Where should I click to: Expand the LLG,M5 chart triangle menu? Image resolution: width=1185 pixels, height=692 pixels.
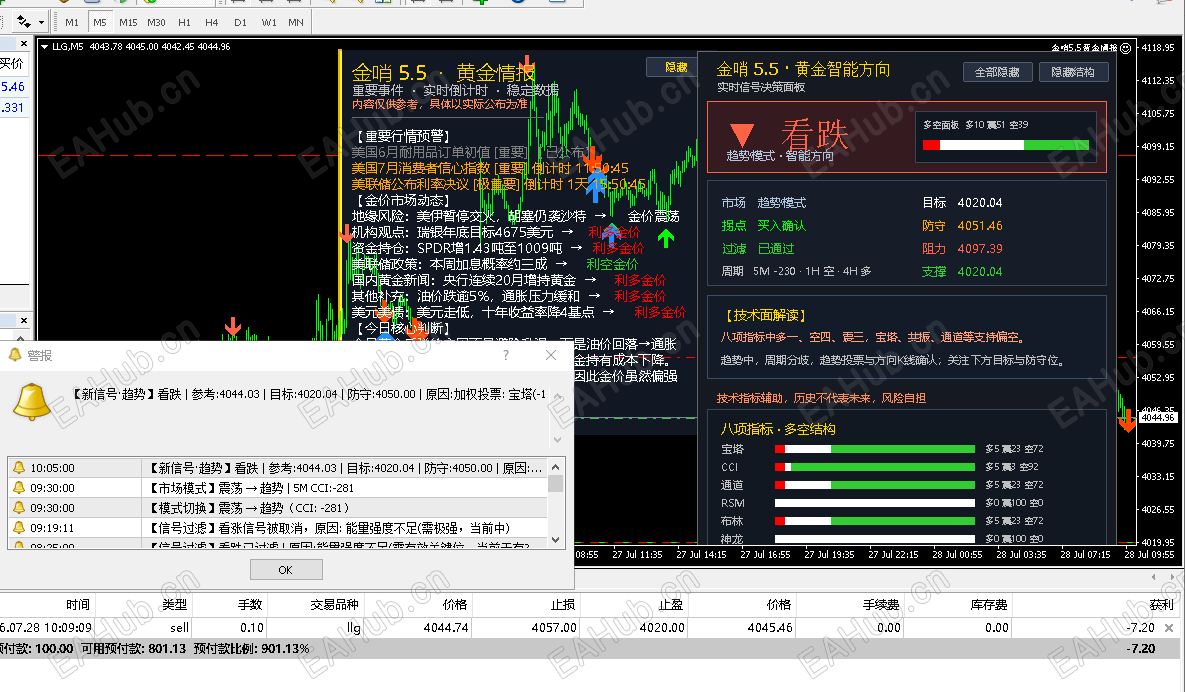[x=45, y=47]
